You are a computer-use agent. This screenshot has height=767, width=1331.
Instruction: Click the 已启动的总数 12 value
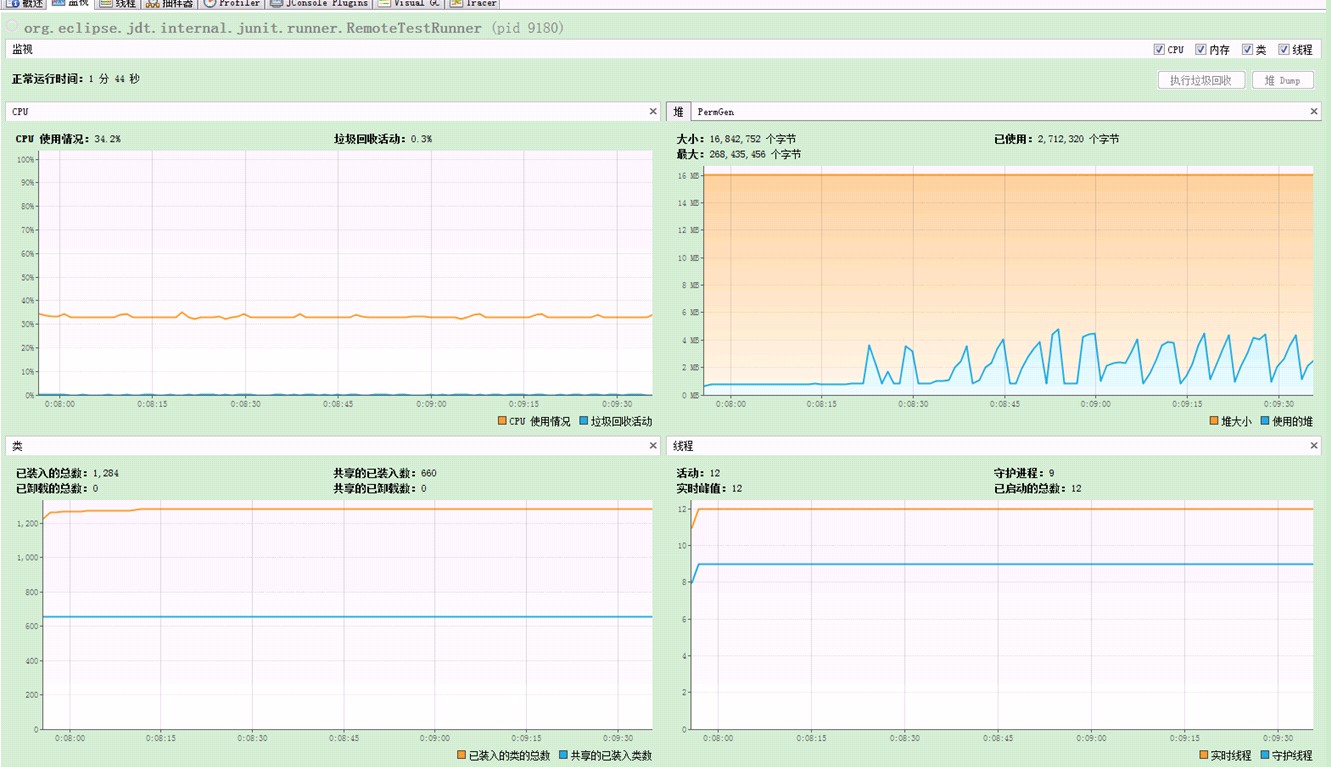(x=1075, y=488)
